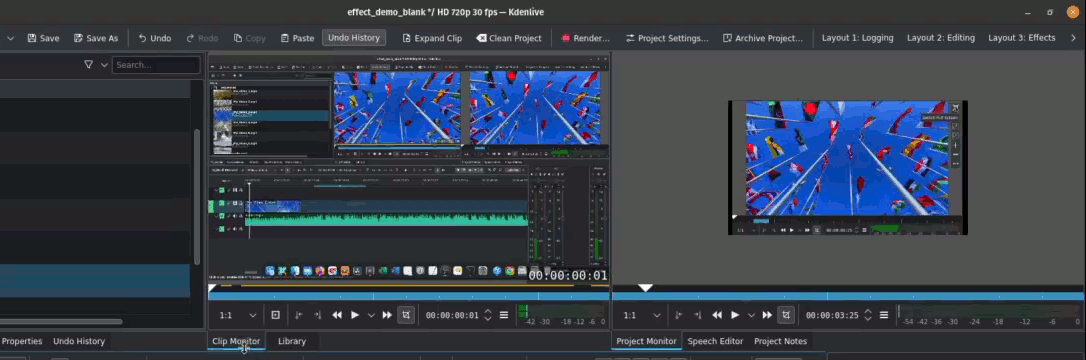Open the Speech Editor tab
1086x360 pixels.
[715, 341]
